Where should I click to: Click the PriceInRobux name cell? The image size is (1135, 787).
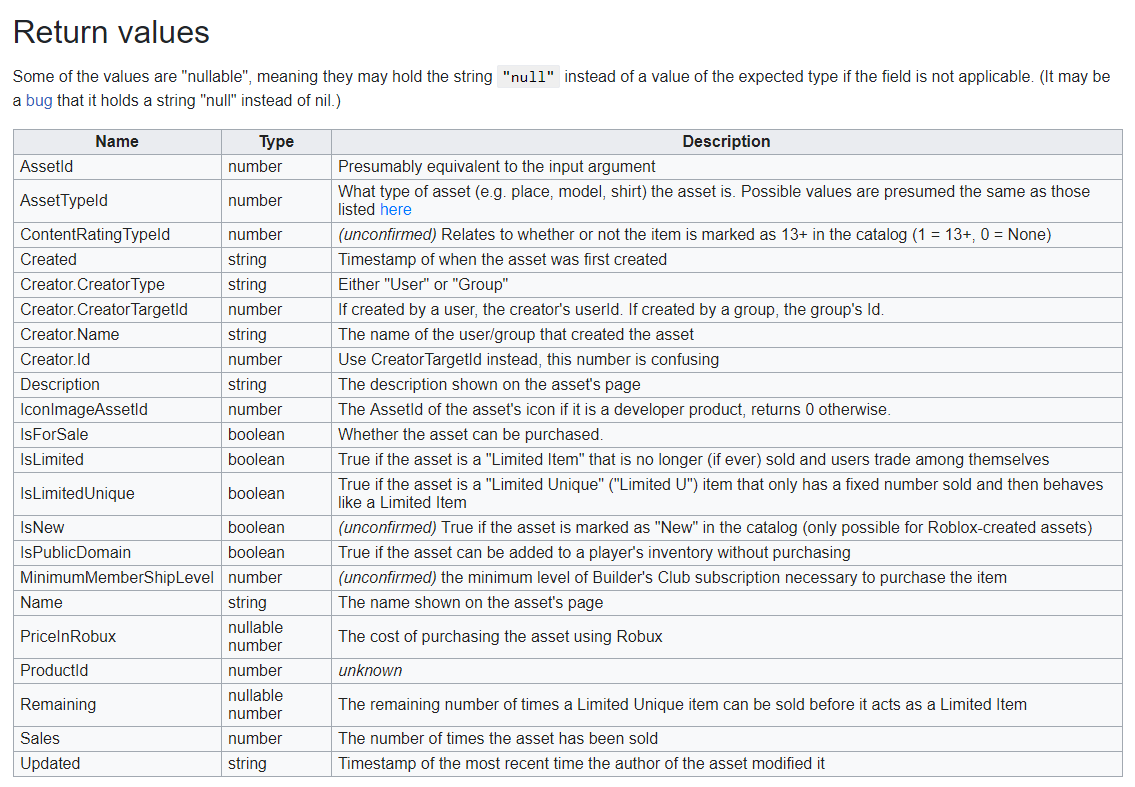click(x=68, y=637)
